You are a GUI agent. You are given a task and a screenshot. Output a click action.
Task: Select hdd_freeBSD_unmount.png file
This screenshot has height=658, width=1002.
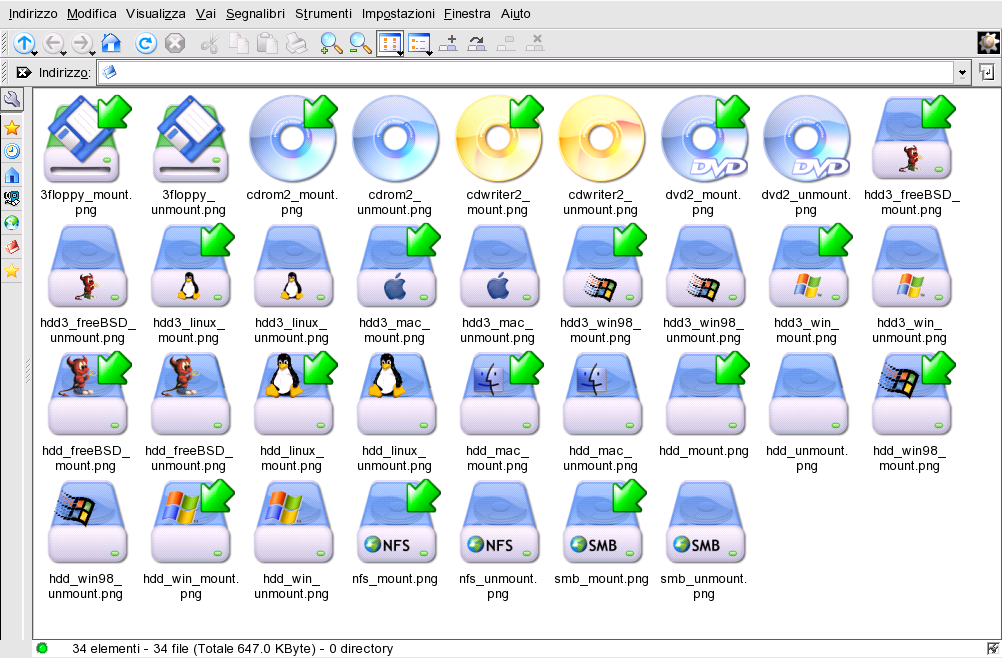coord(189,412)
